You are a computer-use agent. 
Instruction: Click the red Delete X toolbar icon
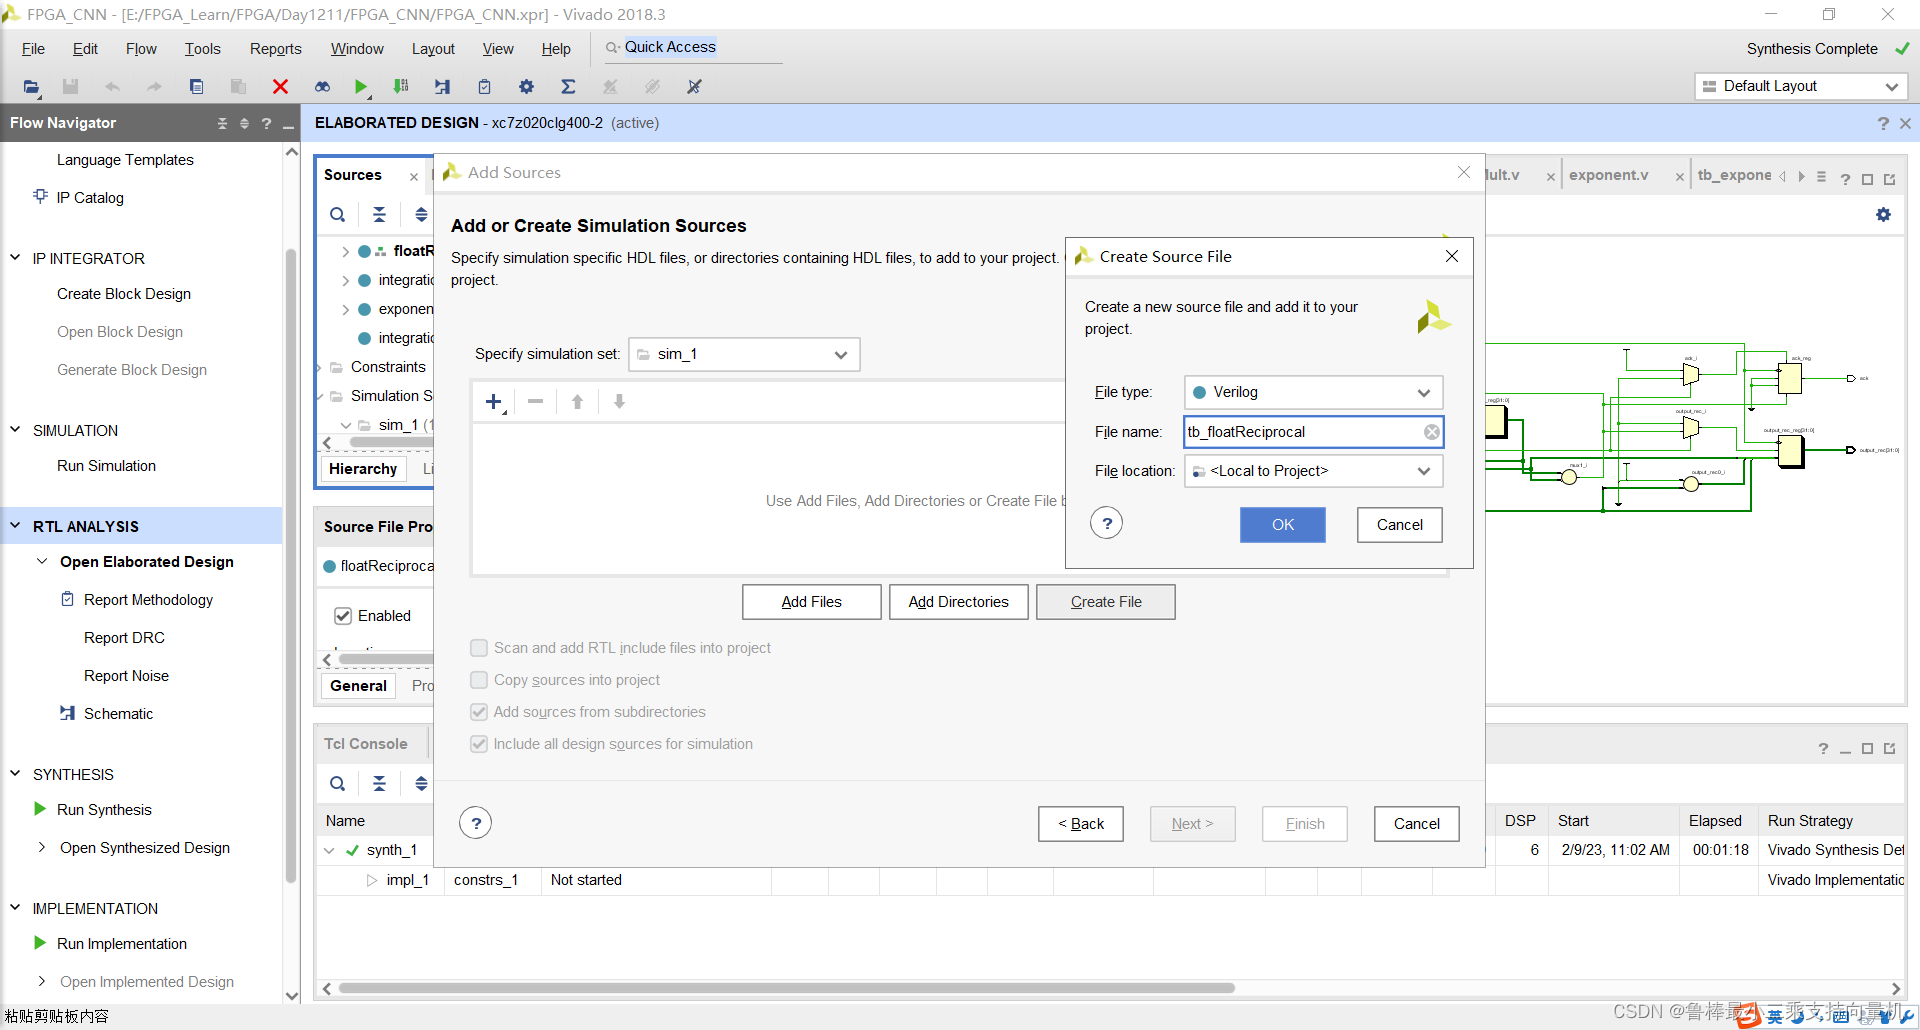[280, 87]
